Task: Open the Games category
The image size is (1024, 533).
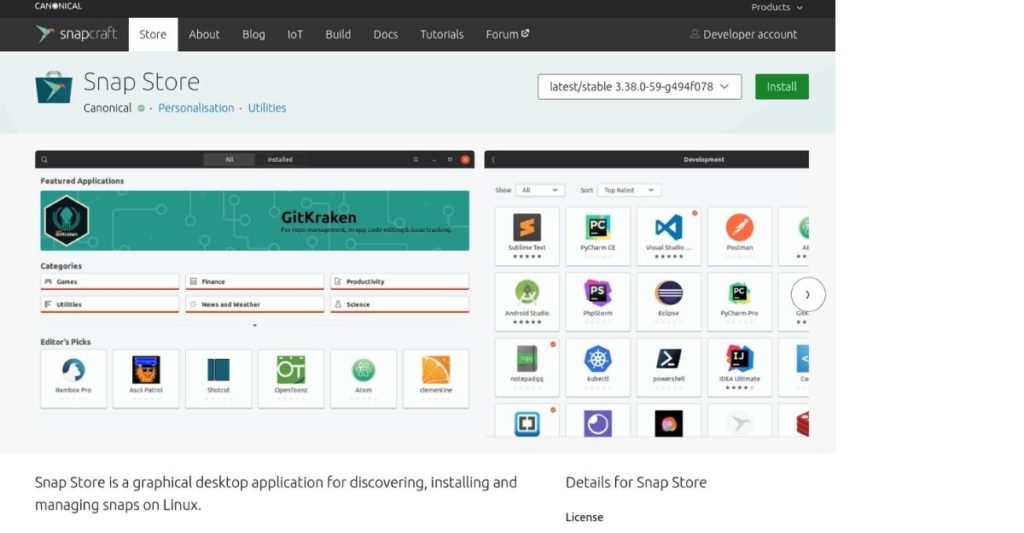Action: pos(110,282)
